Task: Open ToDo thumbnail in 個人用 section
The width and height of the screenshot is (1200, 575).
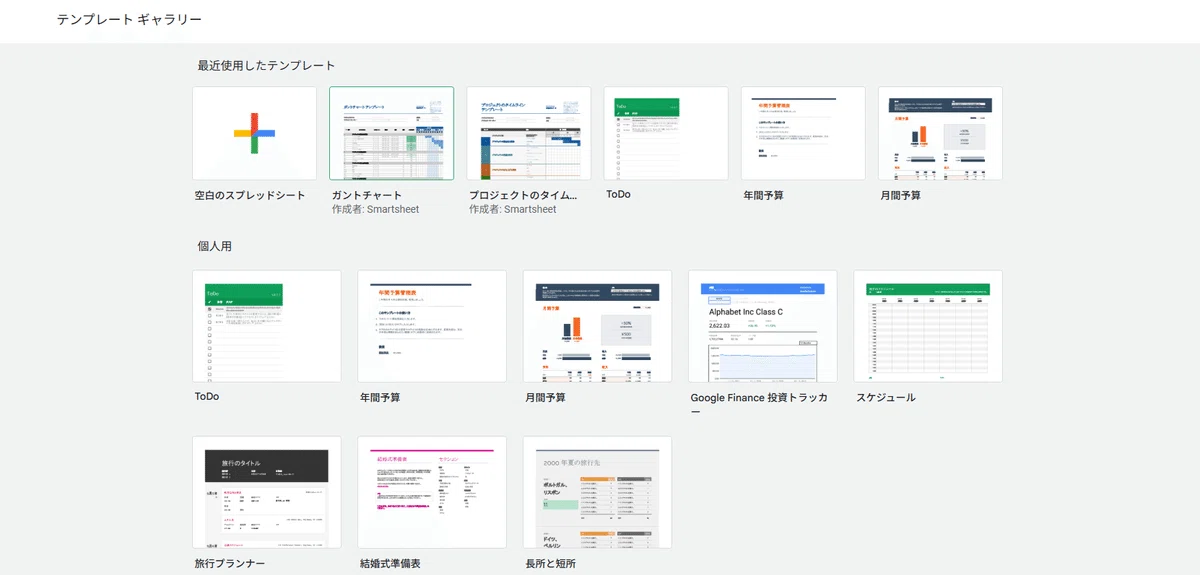Action: click(x=267, y=326)
